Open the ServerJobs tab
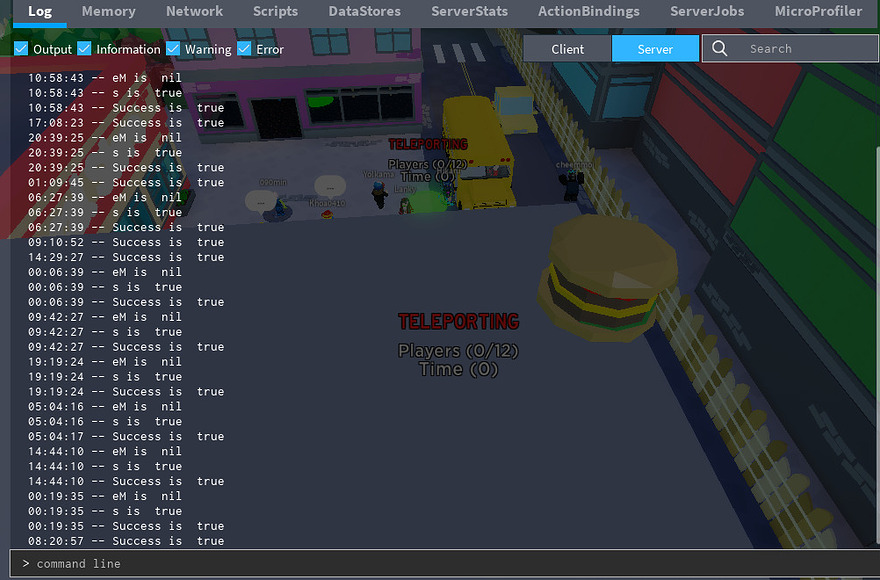880x580 pixels. click(706, 11)
